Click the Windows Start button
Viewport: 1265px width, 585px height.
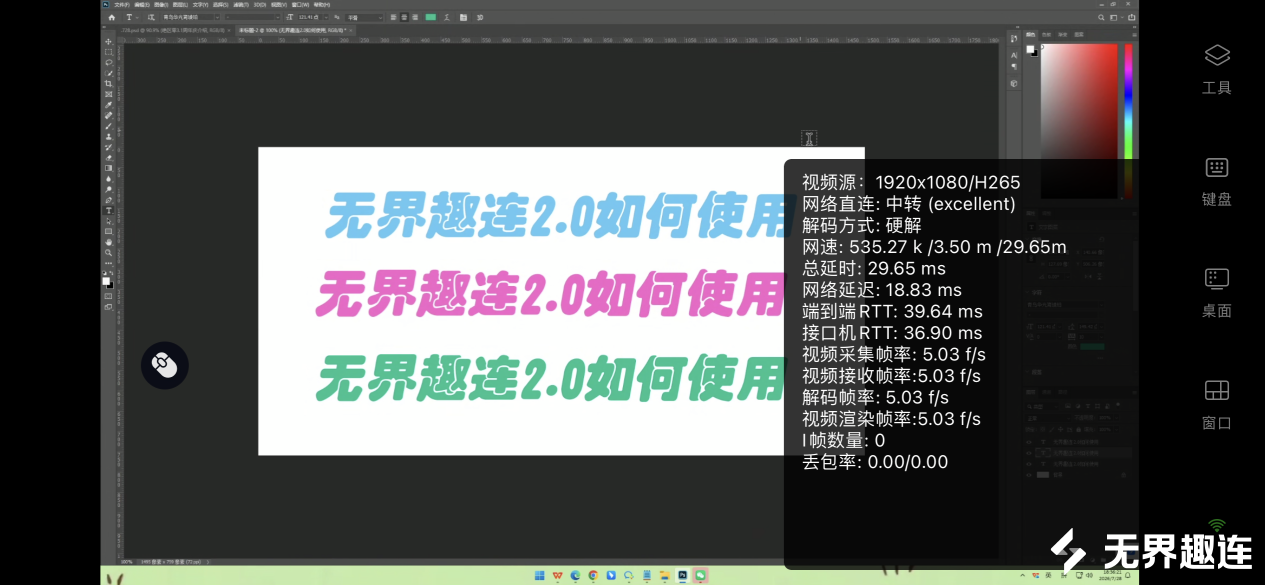pyautogui.click(x=539, y=575)
